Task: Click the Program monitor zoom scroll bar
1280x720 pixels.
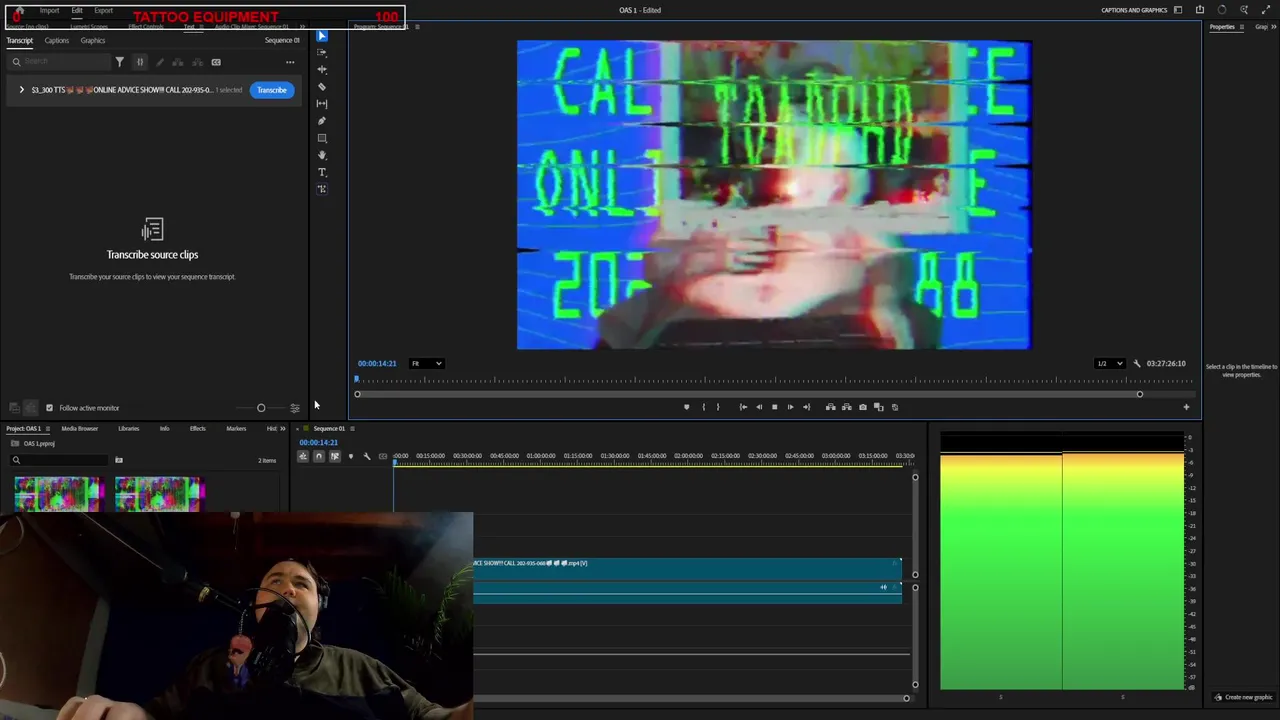Action: (x=748, y=394)
